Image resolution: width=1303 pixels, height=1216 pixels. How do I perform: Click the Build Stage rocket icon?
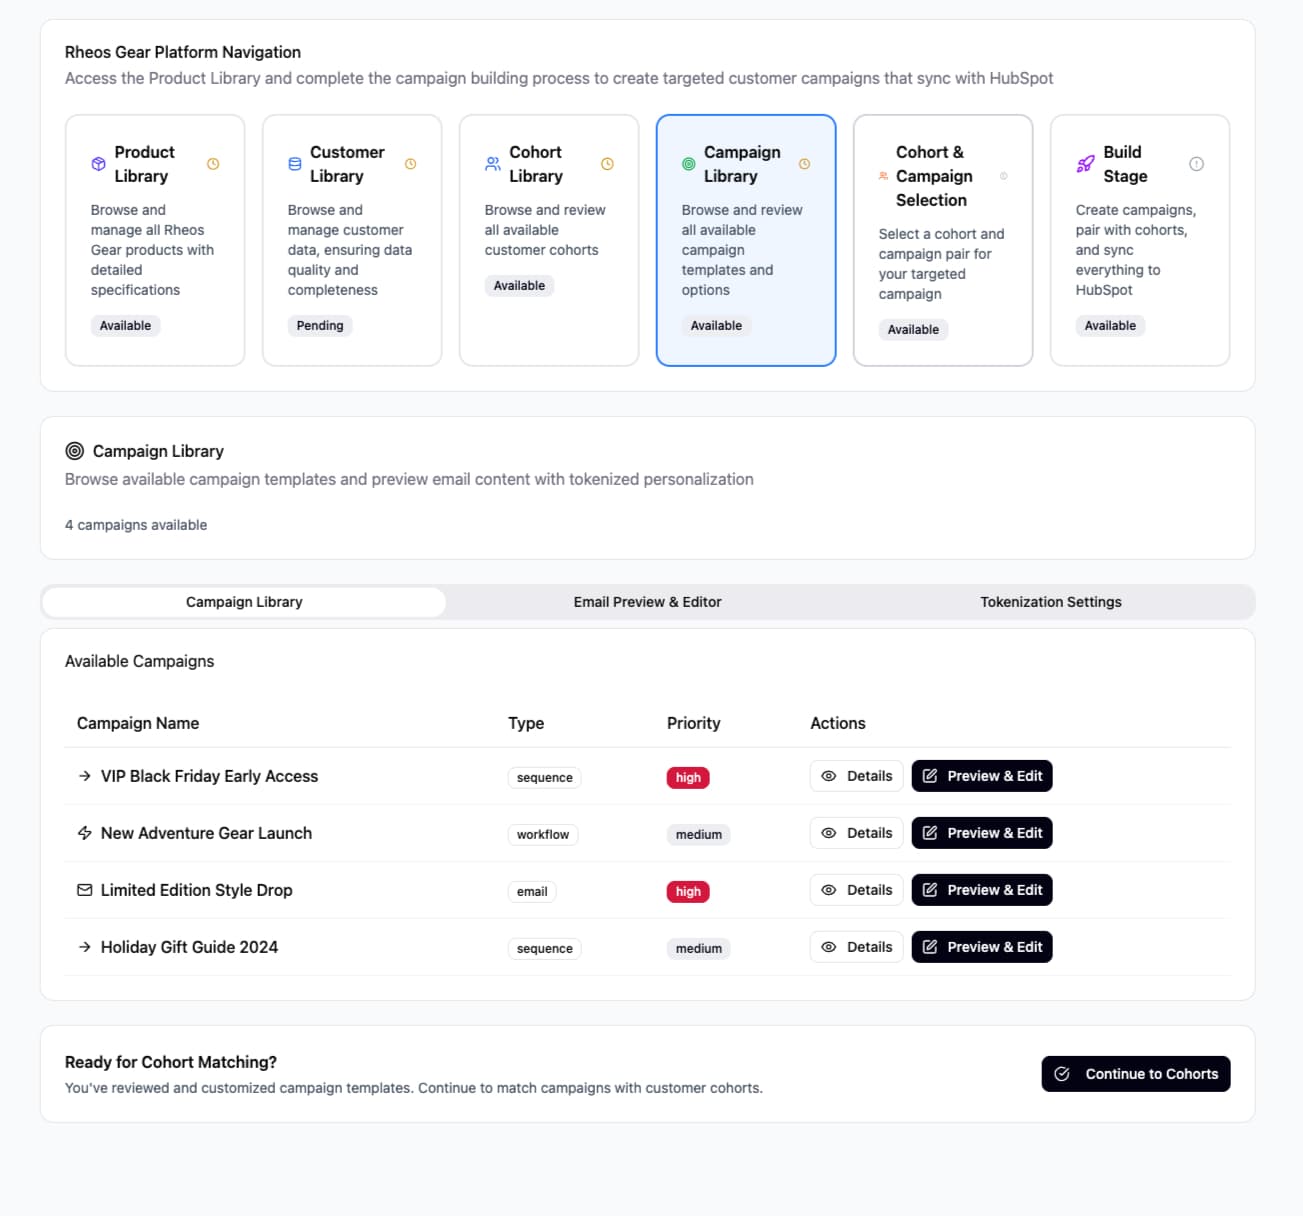click(1085, 164)
